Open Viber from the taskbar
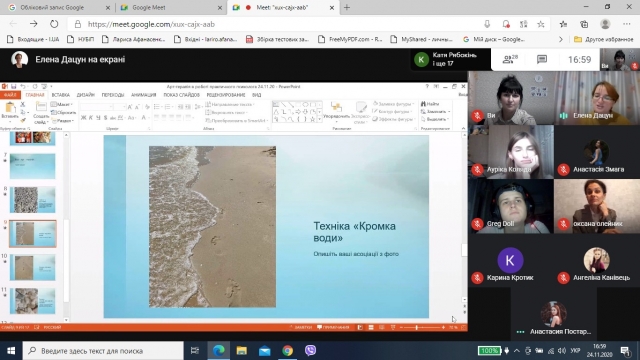Viewport: 640px width, 360px height. (310, 351)
